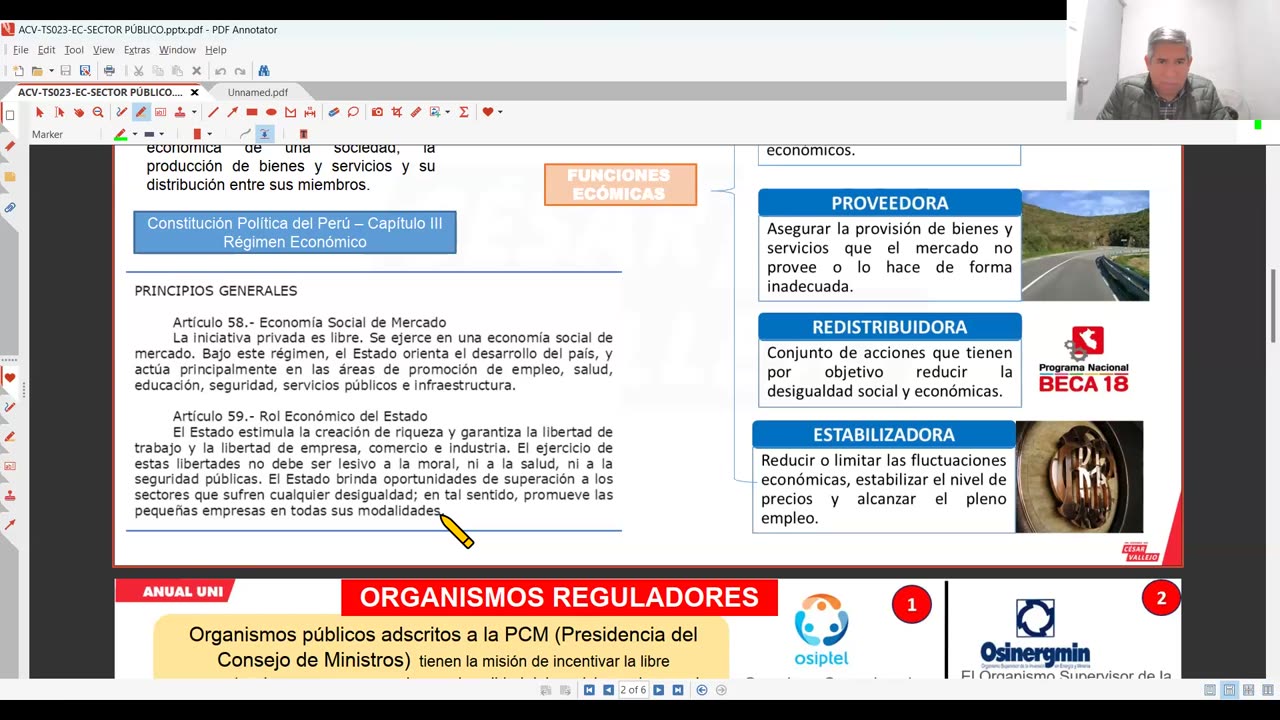Select the Line drawing tool
This screenshot has height=720, width=1280.
[213, 112]
